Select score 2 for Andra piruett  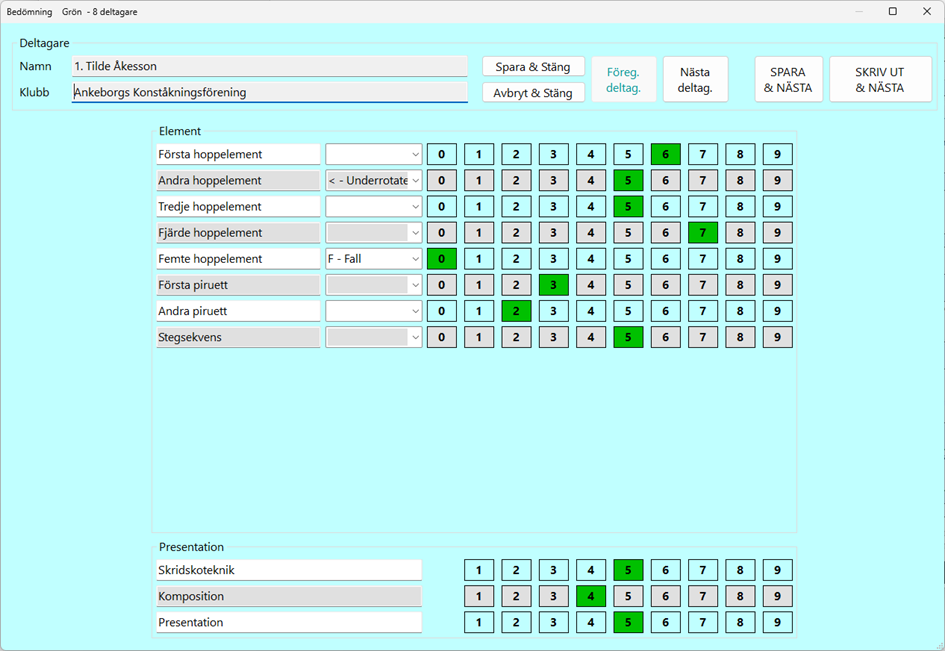tap(516, 311)
